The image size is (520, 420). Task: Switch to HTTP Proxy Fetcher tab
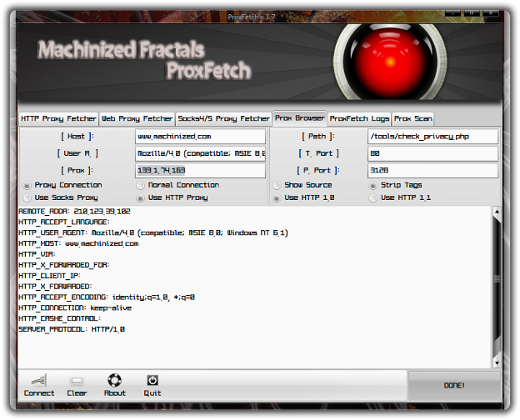click(x=58, y=119)
